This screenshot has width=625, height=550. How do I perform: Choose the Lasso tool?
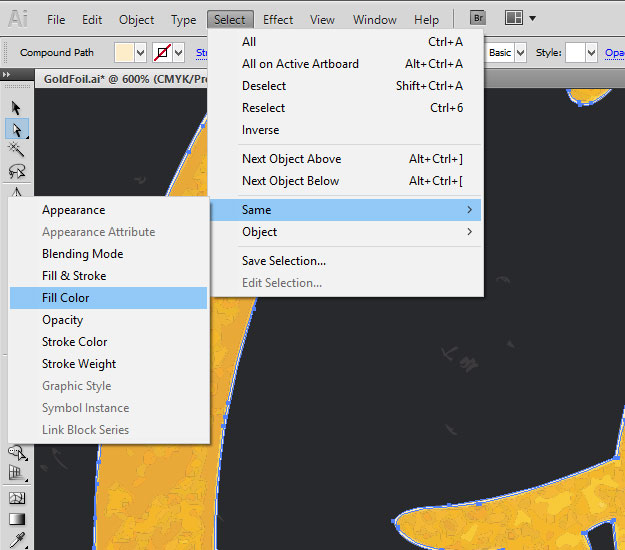click(x=16, y=171)
